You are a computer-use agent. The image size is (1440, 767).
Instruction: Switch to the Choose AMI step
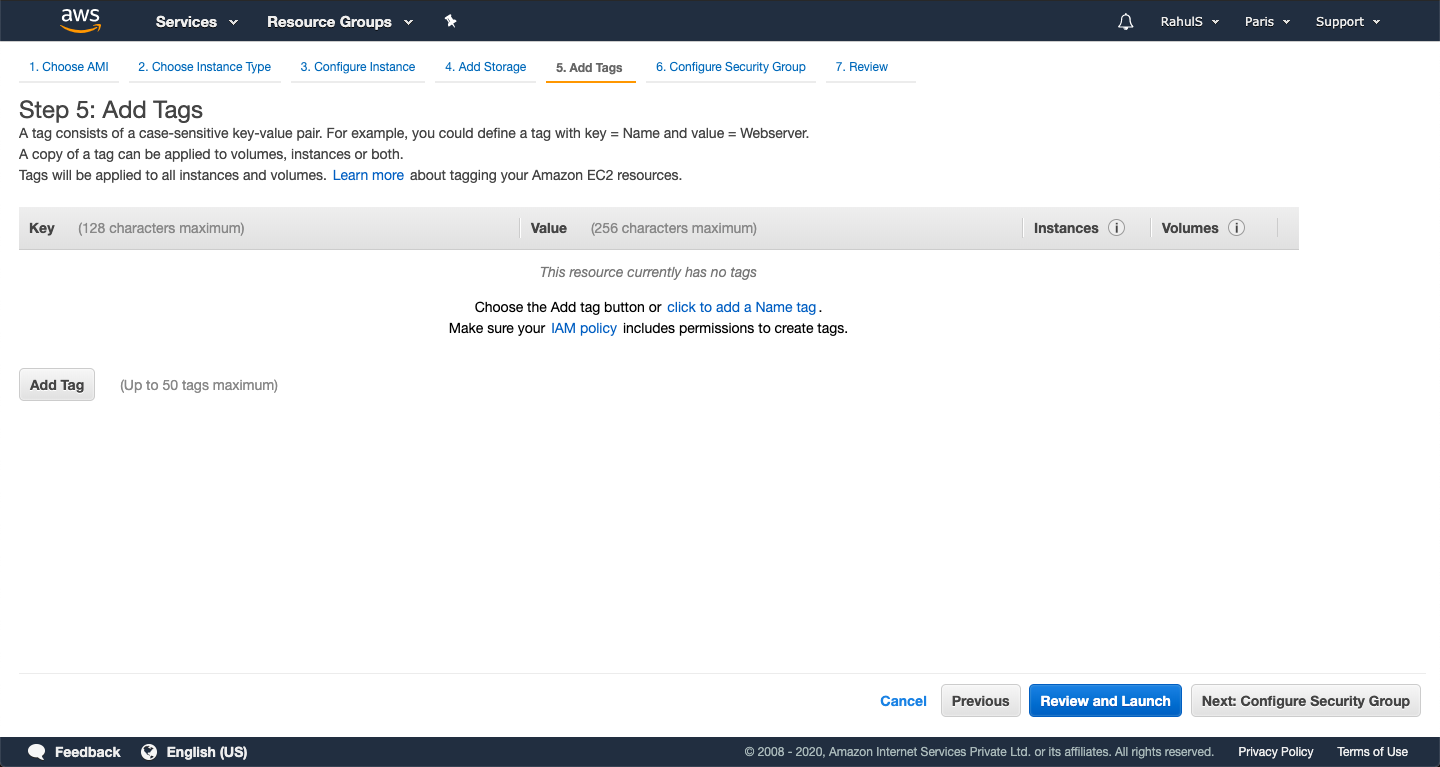point(68,66)
